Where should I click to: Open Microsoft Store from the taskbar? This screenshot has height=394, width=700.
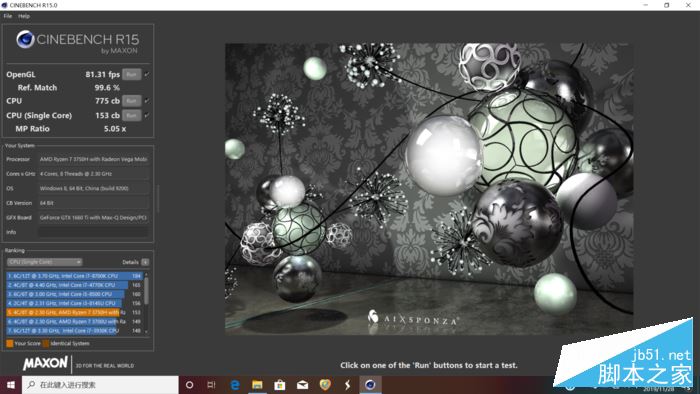tap(280, 385)
